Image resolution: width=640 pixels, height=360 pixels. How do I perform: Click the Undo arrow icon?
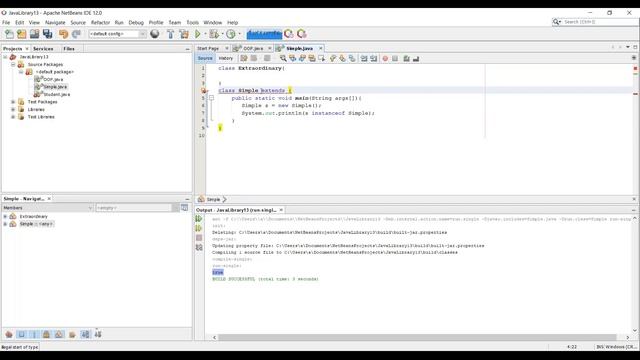63,34
